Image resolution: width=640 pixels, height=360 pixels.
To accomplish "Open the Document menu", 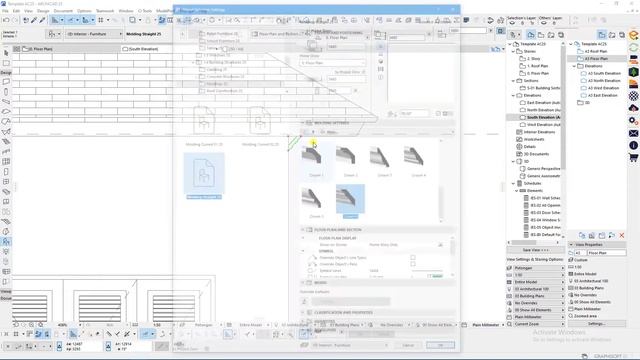I will 63,11.
